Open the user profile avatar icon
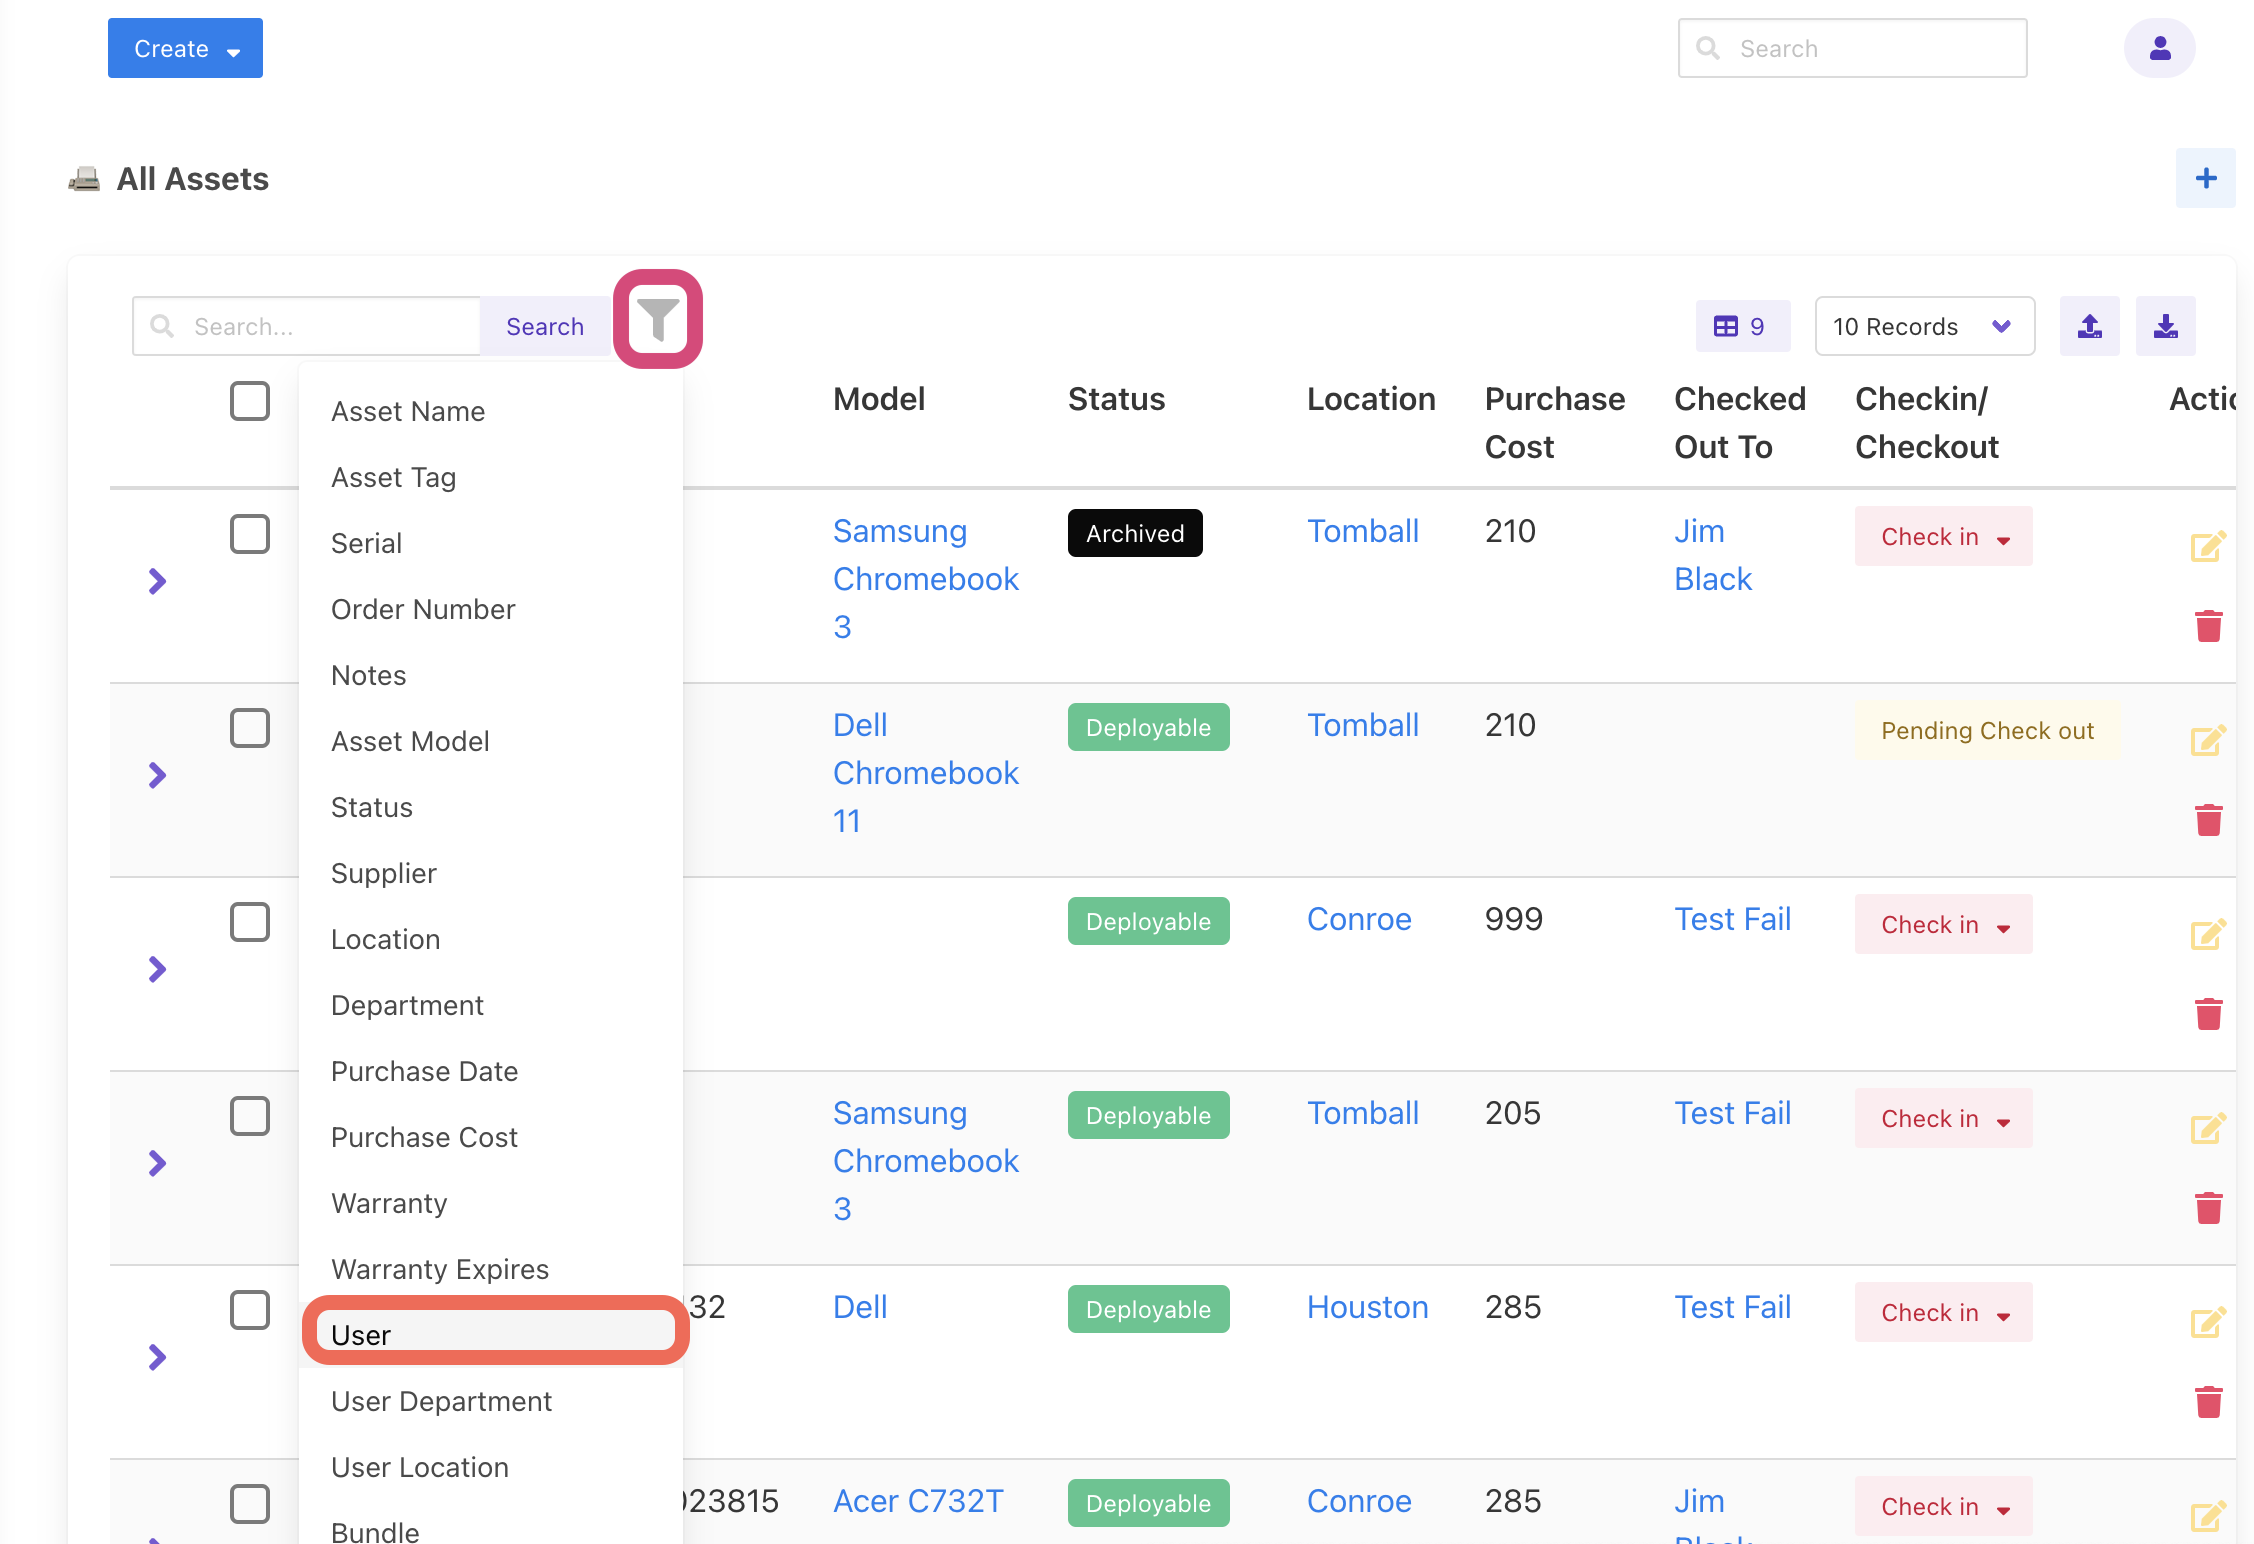This screenshot has width=2254, height=1544. (2159, 48)
